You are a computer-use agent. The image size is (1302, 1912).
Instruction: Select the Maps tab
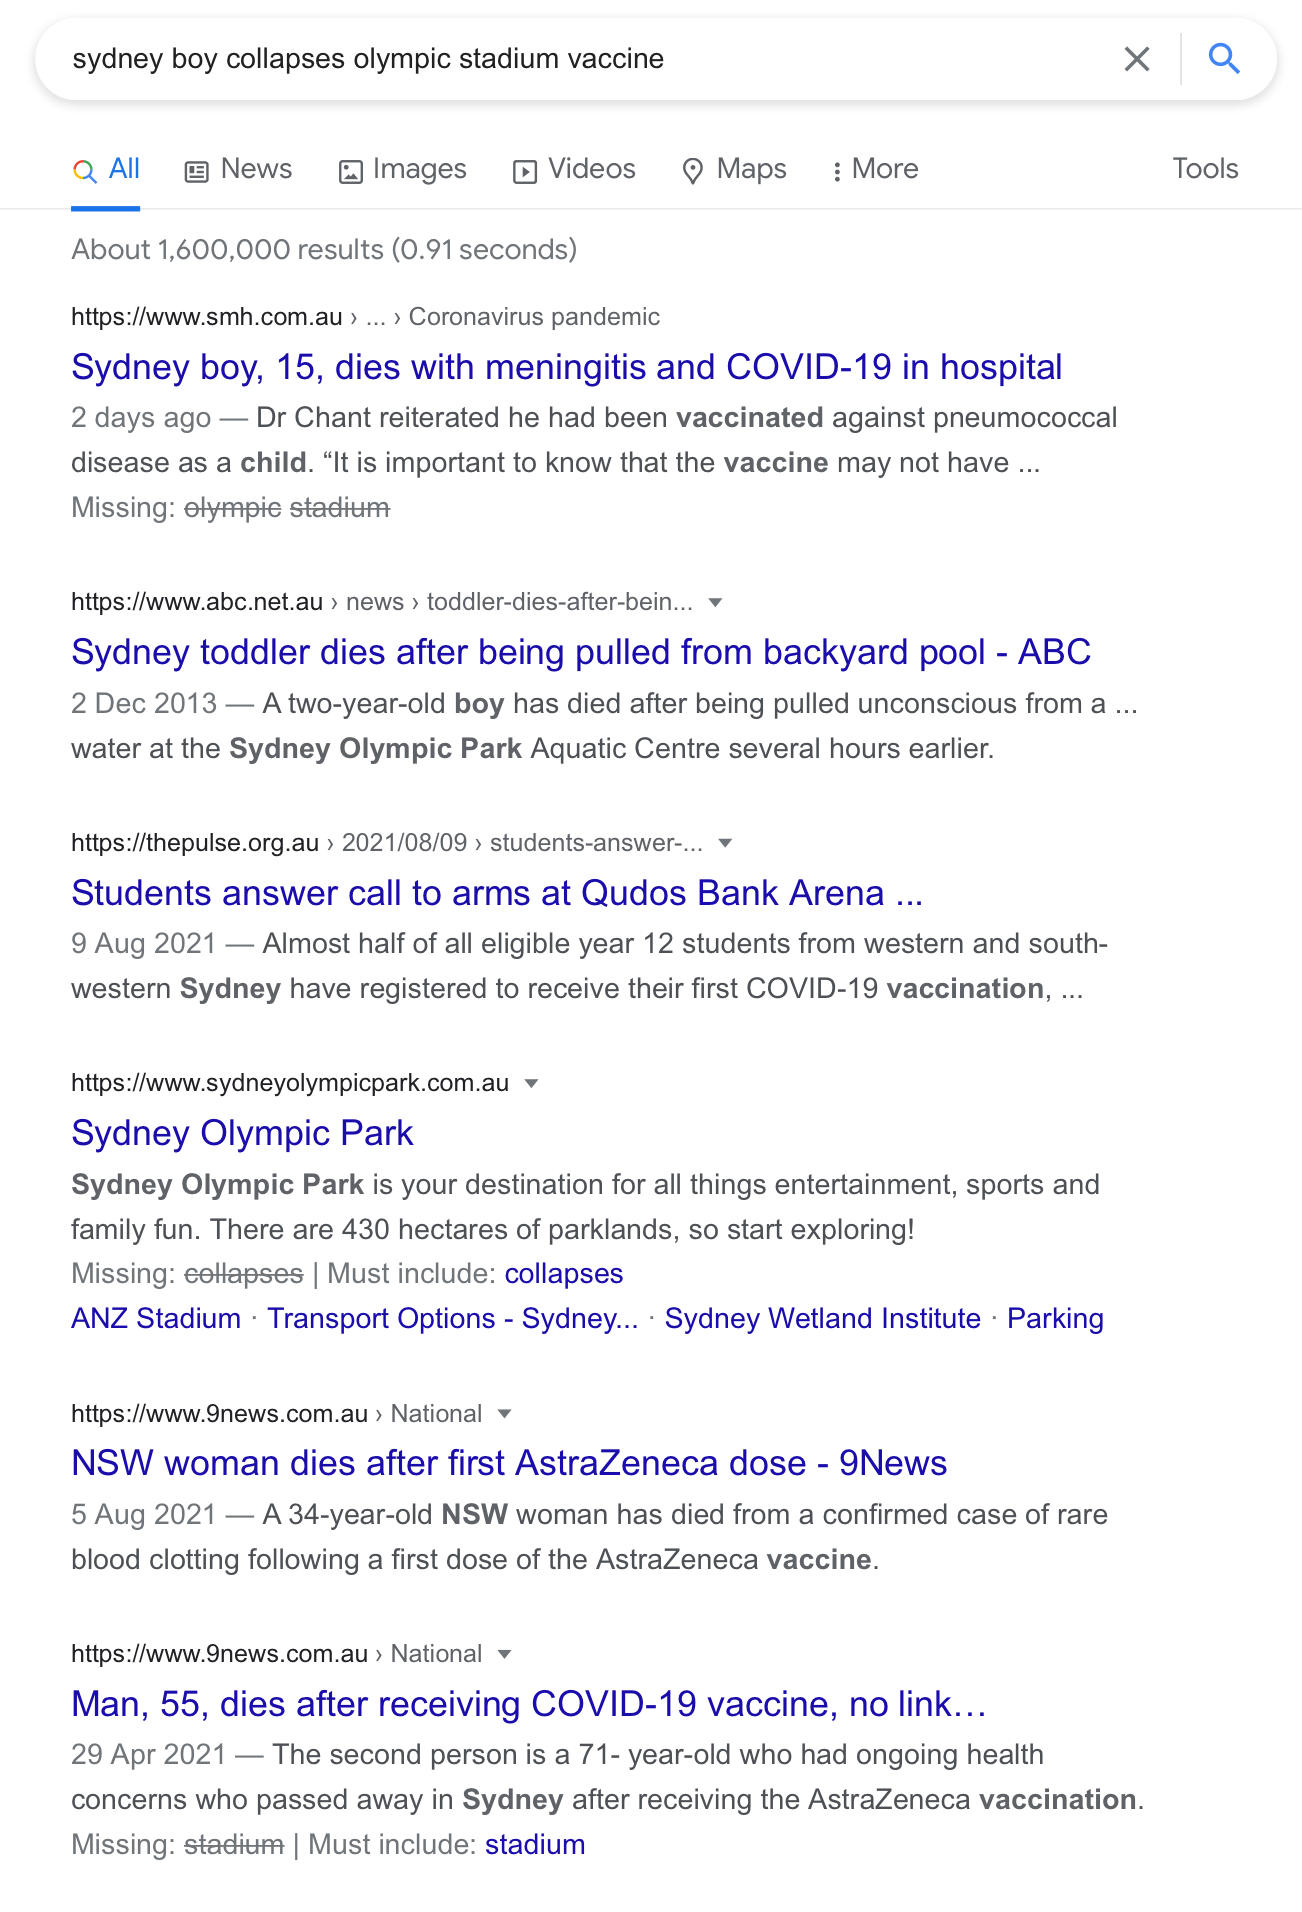click(x=734, y=169)
